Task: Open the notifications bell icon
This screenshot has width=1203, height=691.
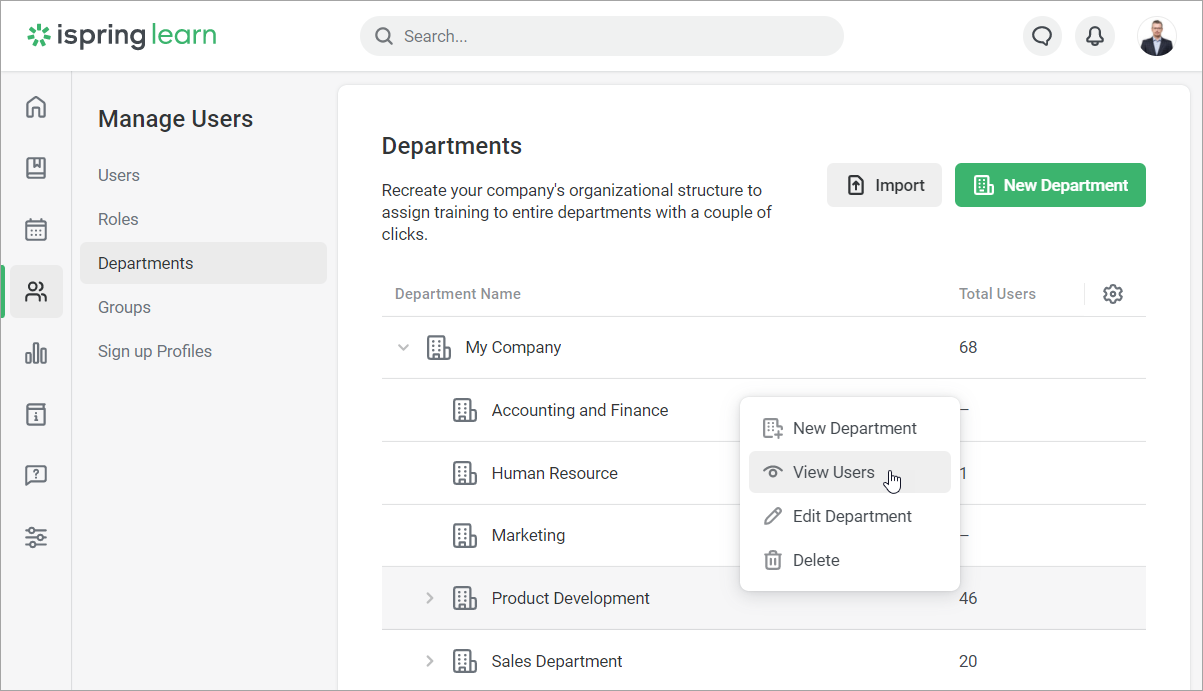Action: pos(1095,36)
